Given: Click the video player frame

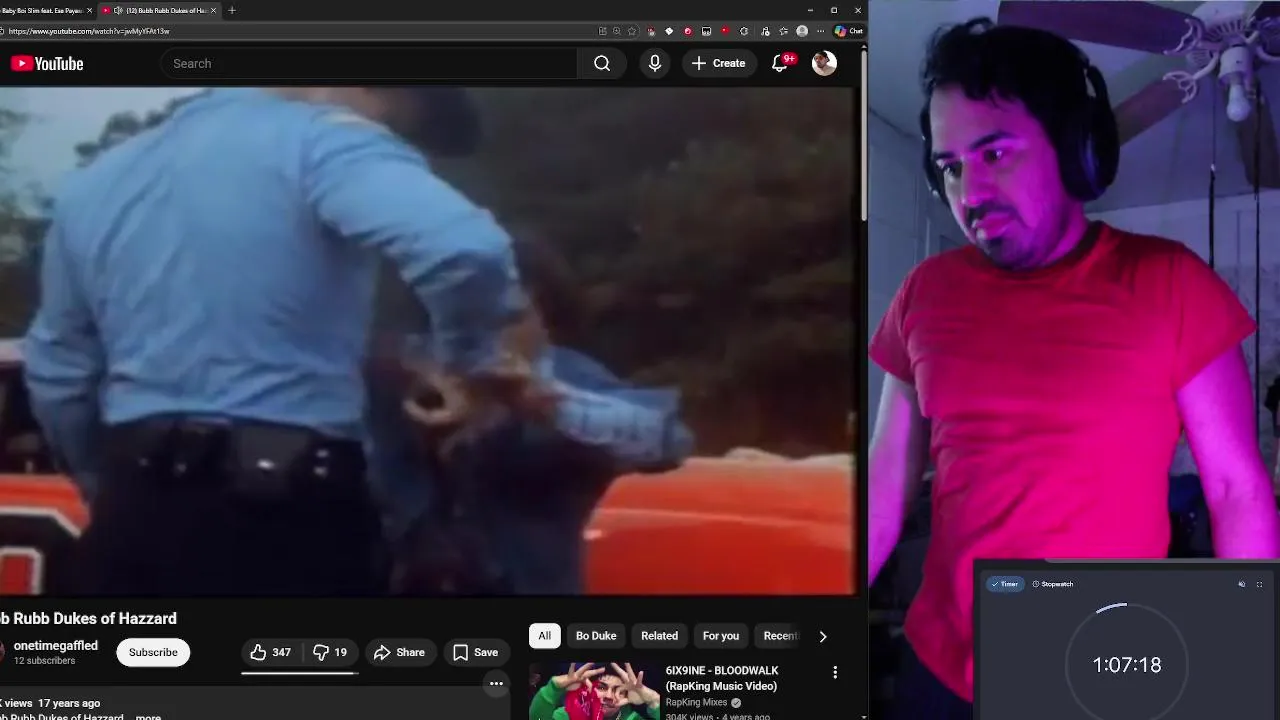Looking at the screenshot, I should (428, 341).
